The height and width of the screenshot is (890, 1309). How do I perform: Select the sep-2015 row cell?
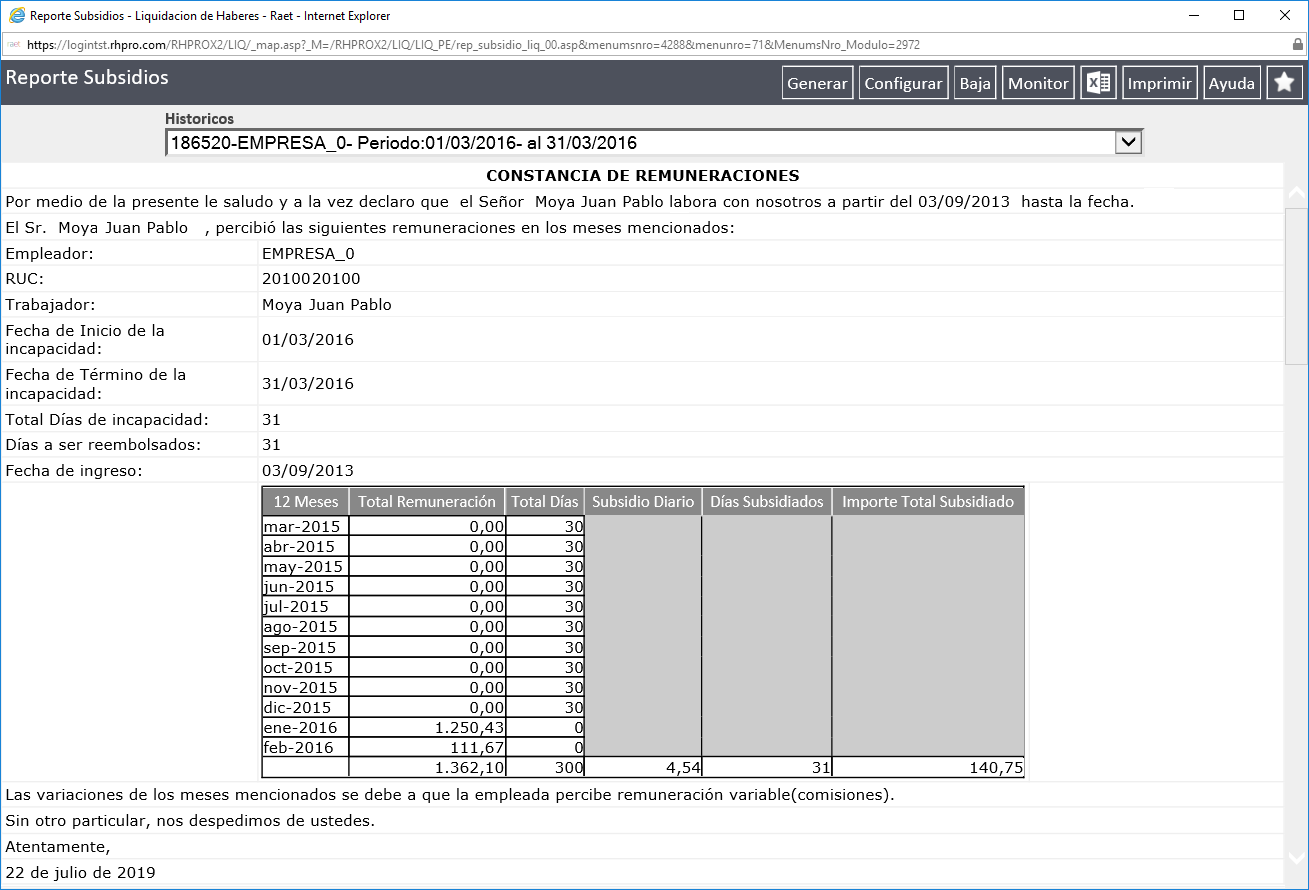pos(305,647)
